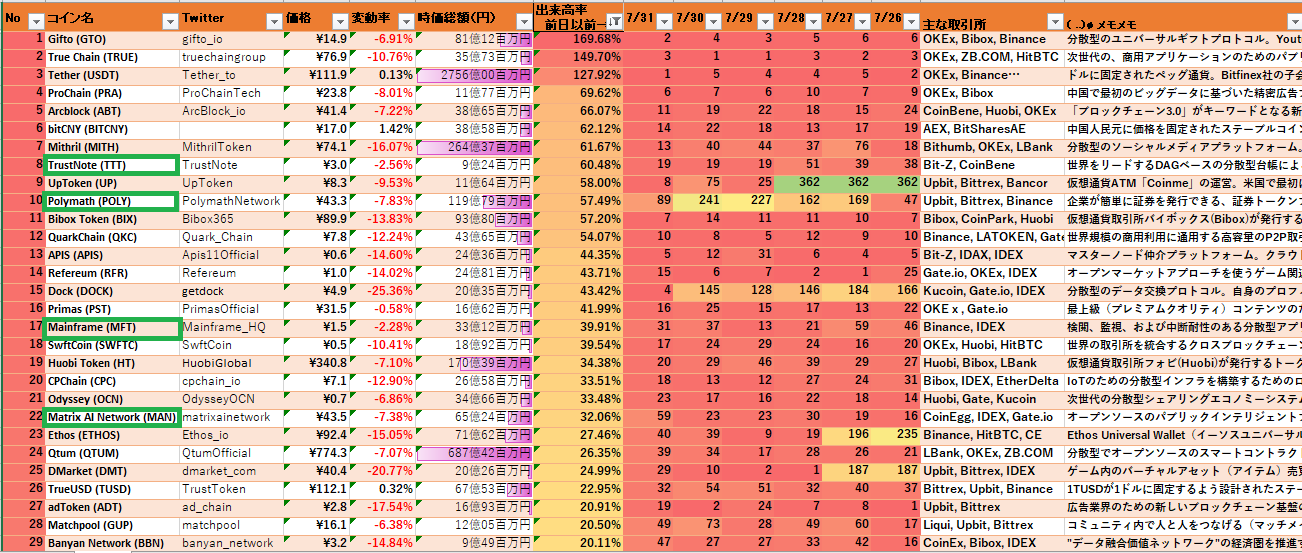This screenshot has width=1302, height=553.
Task: Open the No column filter dropdown
Action: pyautogui.click(x=36, y=21)
